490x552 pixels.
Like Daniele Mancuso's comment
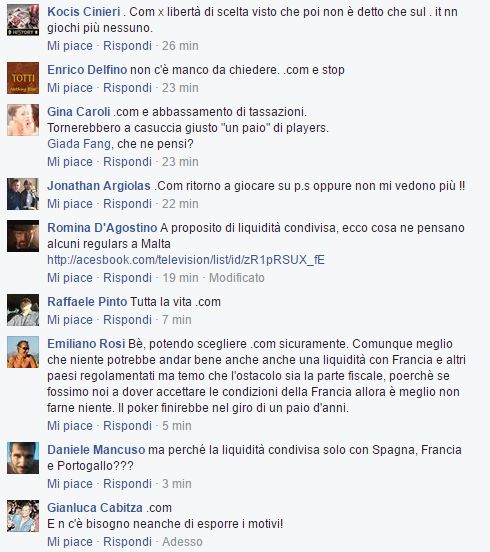click(x=70, y=484)
